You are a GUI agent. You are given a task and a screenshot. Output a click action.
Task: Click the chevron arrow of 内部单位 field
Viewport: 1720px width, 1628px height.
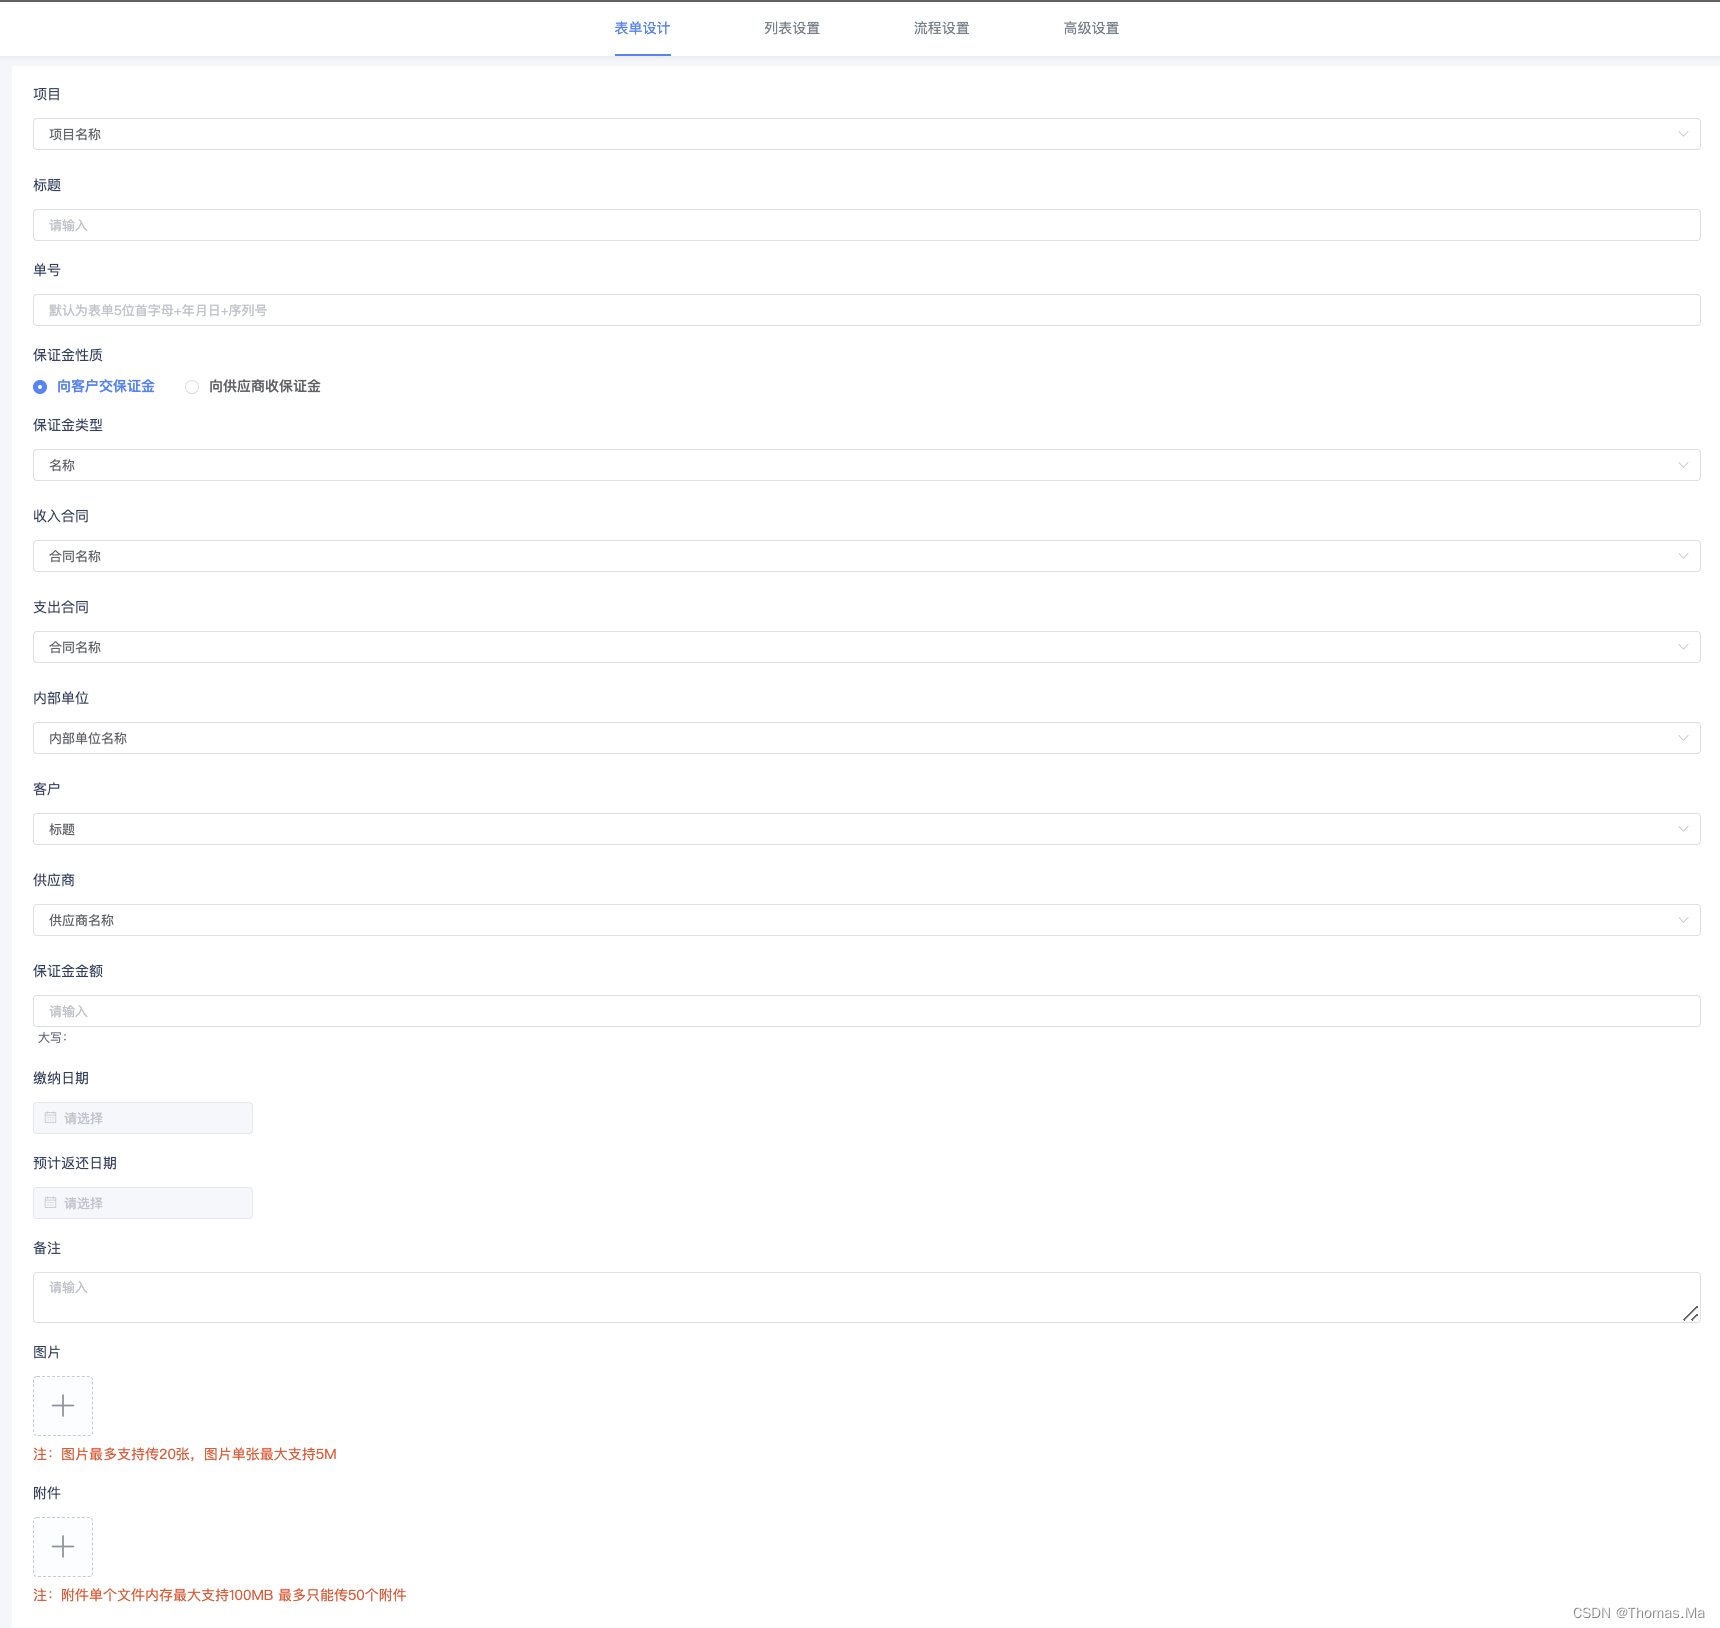[x=1683, y=738]
